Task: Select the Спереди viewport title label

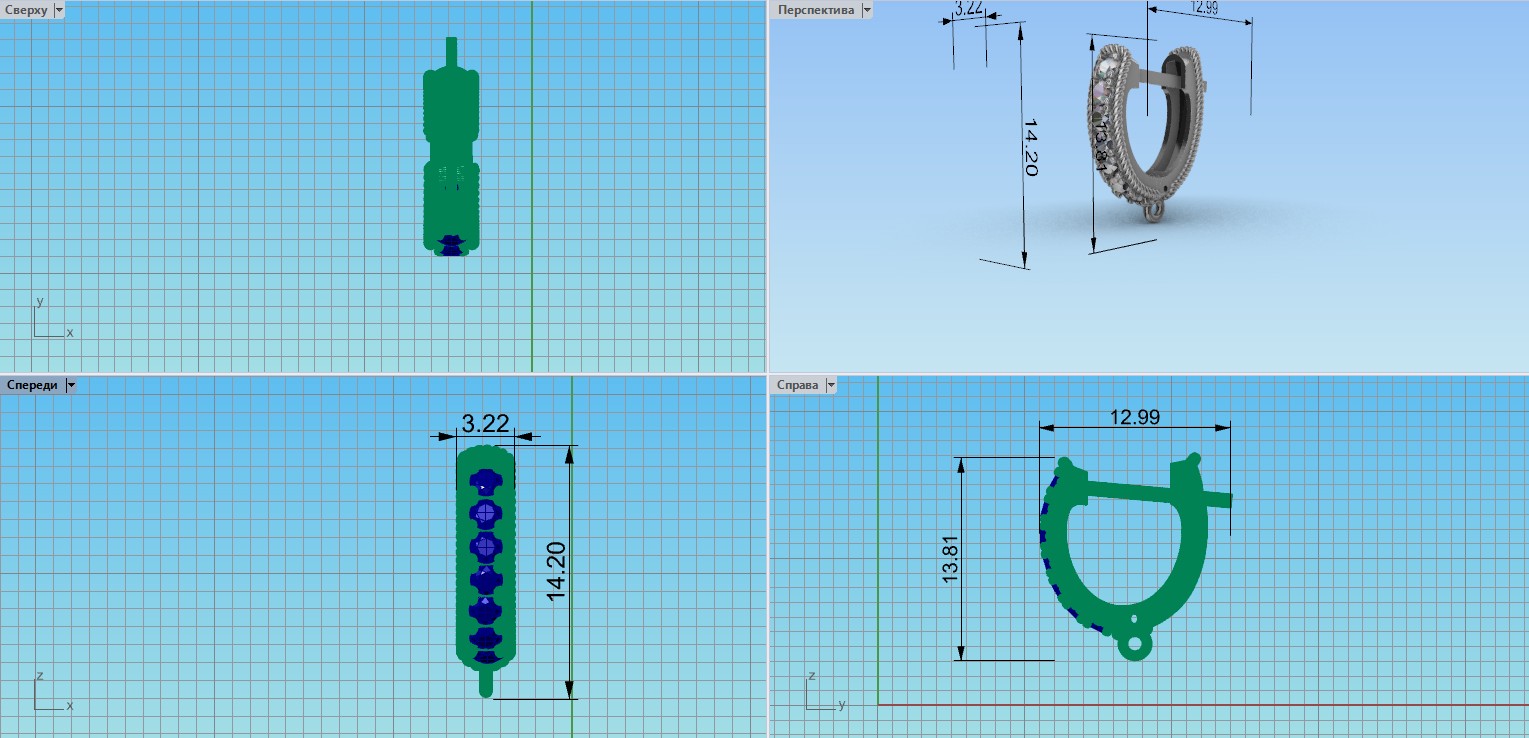Action: (x=32, y=385)
